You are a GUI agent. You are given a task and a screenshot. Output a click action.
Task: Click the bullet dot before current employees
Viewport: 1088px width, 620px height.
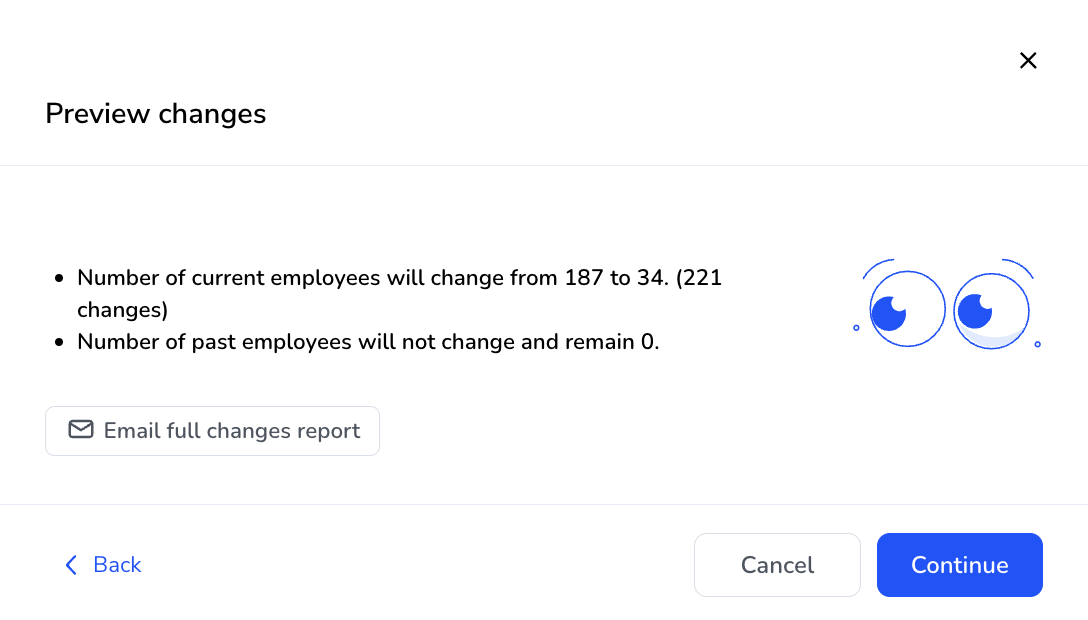pyautogui.click(x=59, y=278)
